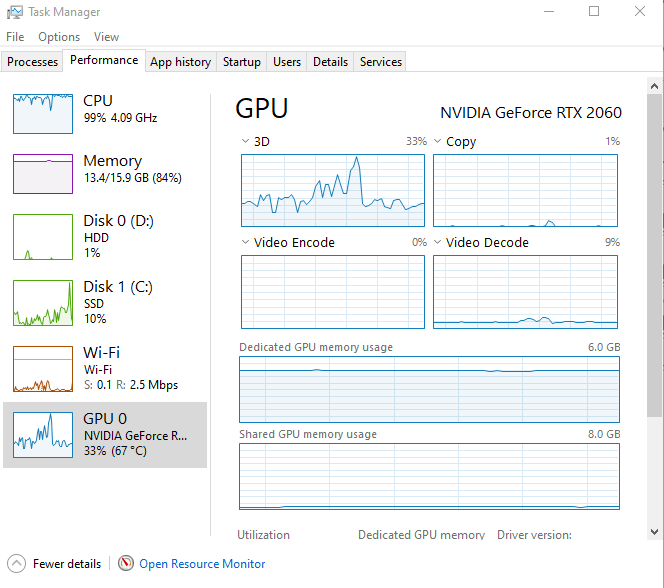The height and width of the screenshot is (588, 664).
Task: Click the "6.0 GB" dedicated memory label
Action: pos(604,347)
